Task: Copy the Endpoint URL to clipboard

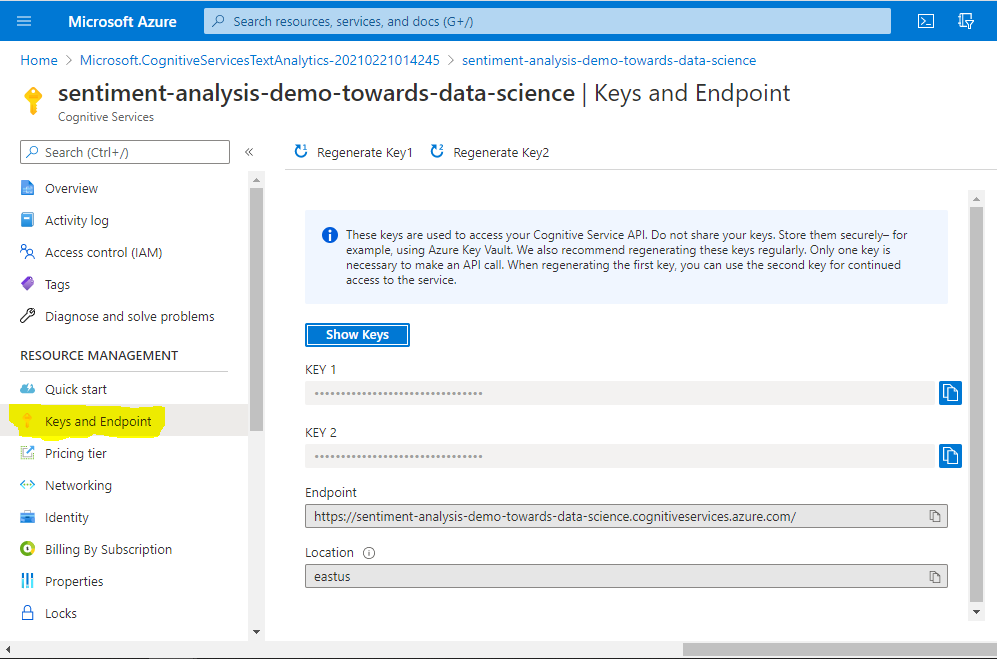Action: point(934,516)
